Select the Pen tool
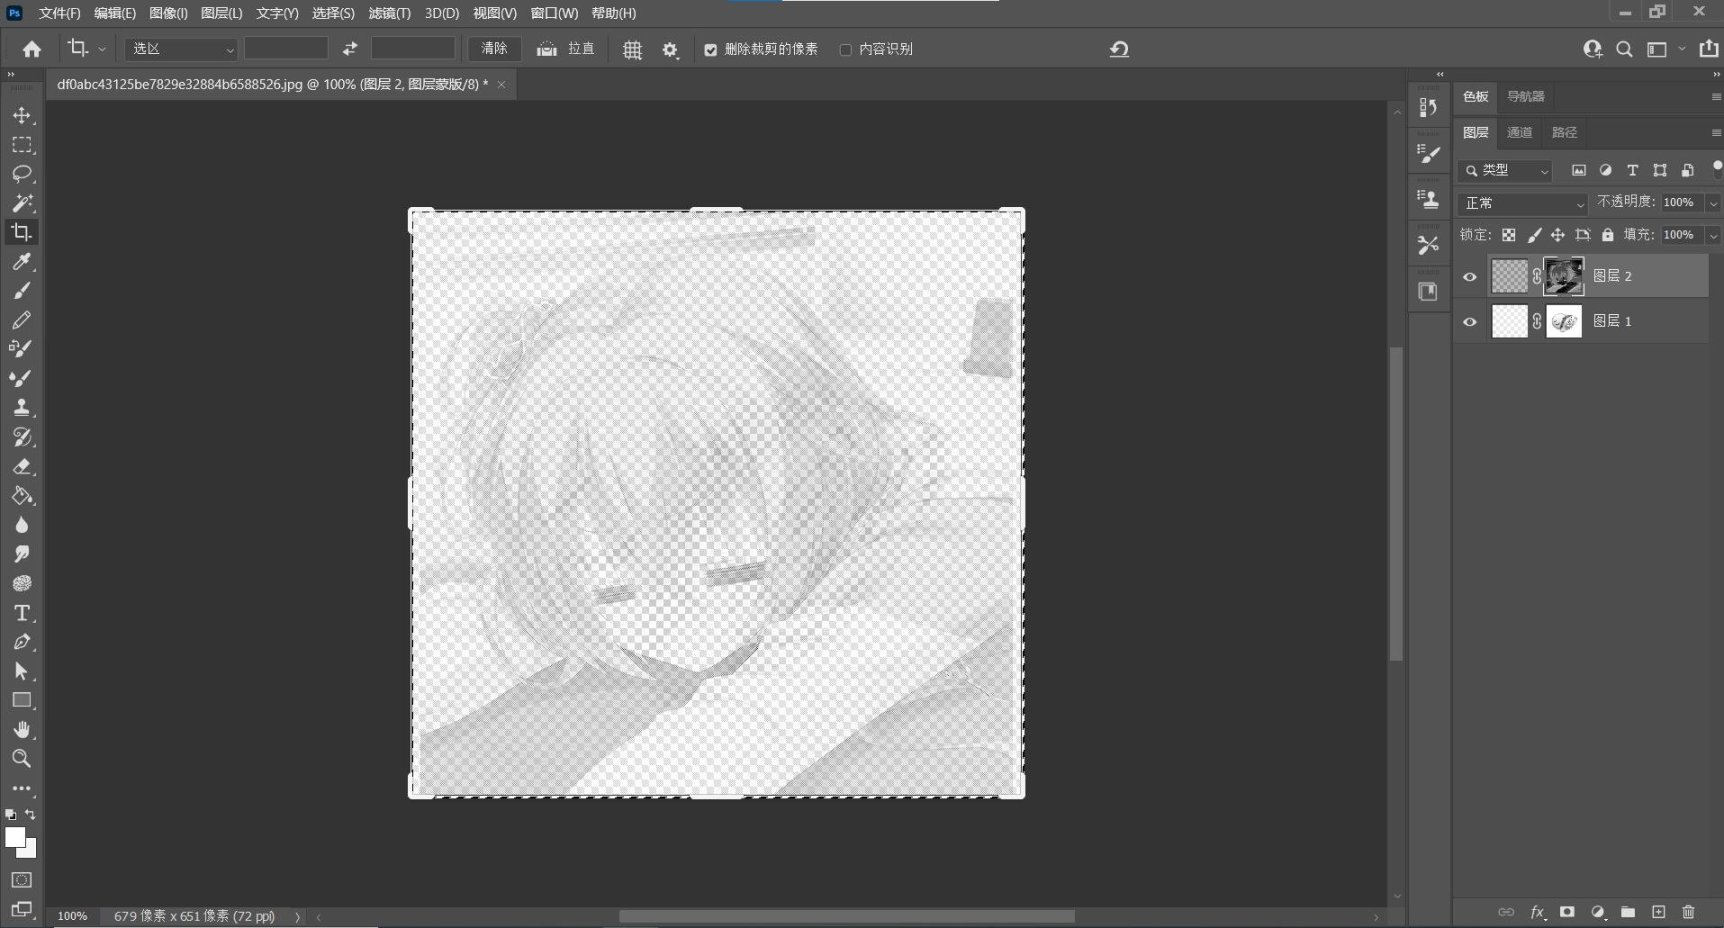Screen dimensions: 1724x928 [22, 642]
